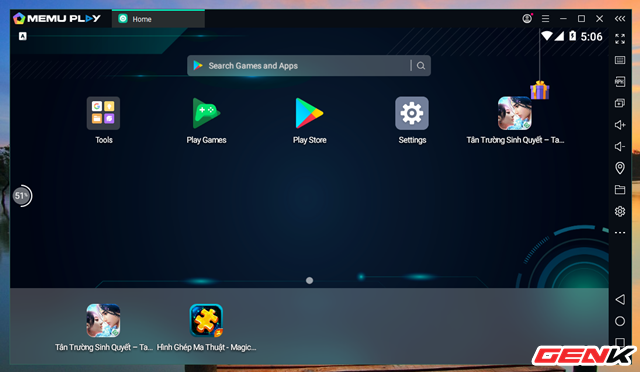Viewport: 640px width, 372px height.
Task: Switch to the Home tab
Action: click(158, 19)
